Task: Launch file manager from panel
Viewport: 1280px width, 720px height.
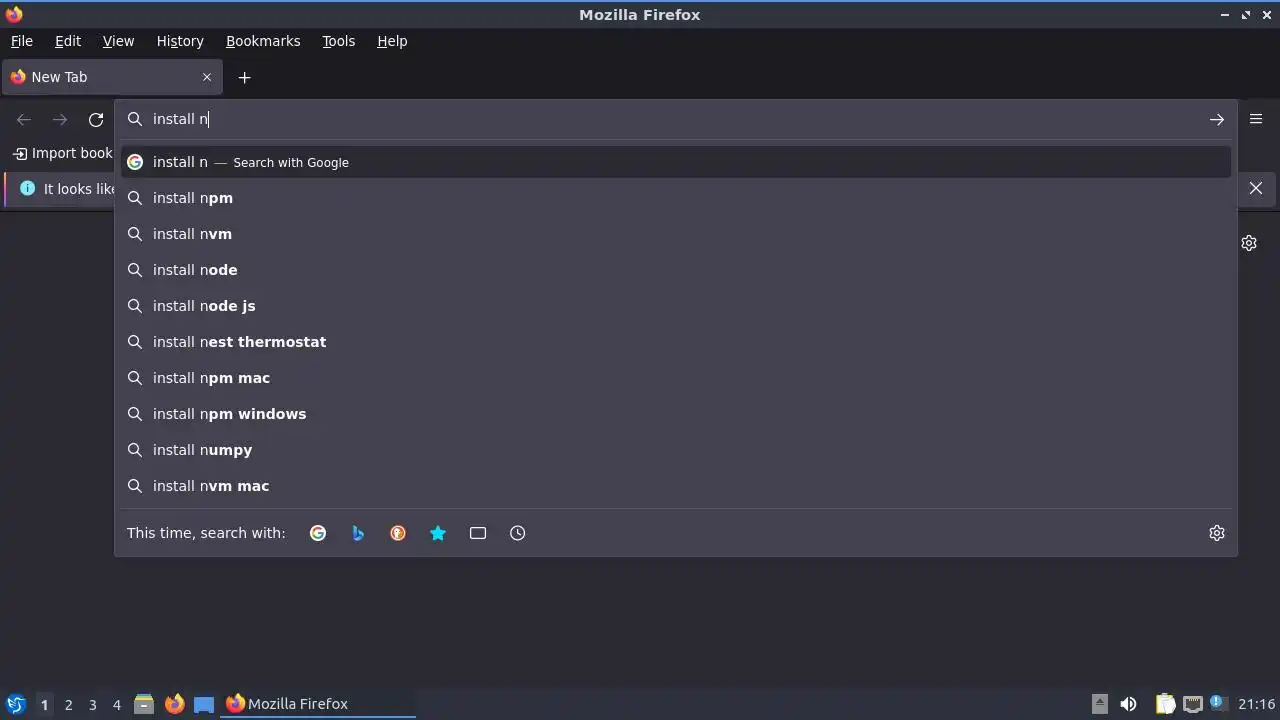Action: (x=144, y=704)
